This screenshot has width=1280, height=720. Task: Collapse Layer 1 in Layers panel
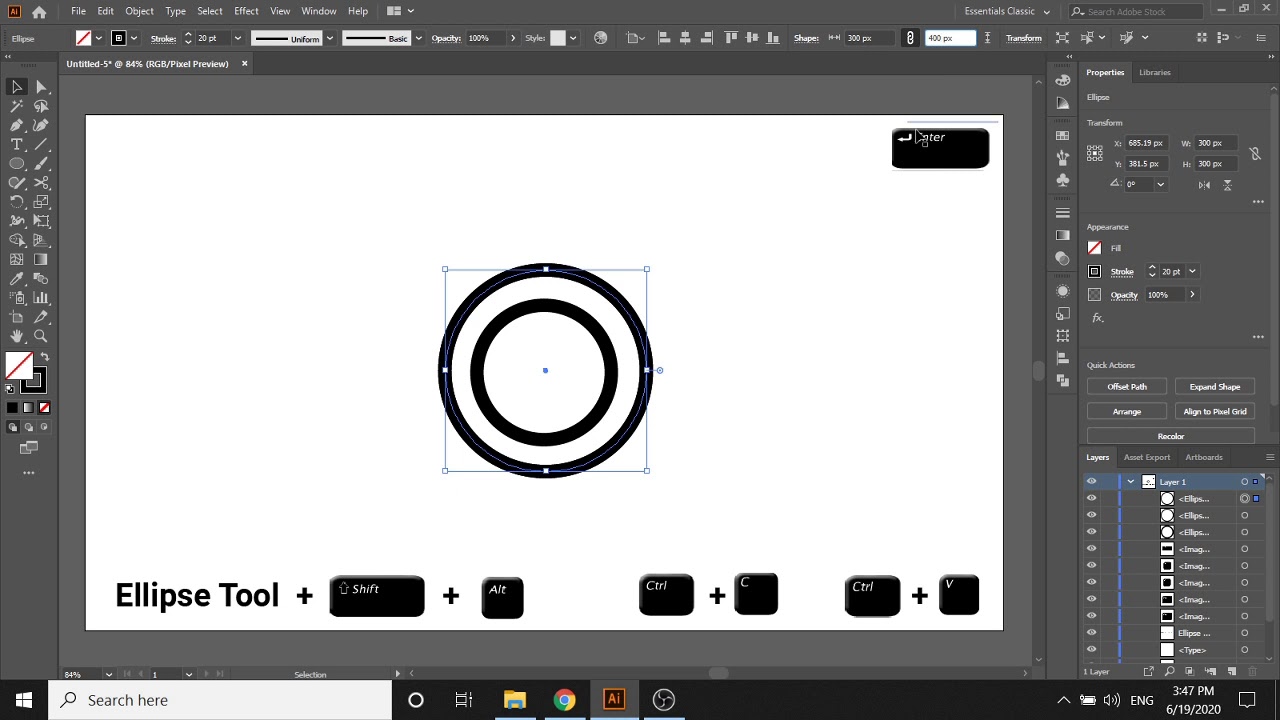pyautogui.click(x=1131, y=482)
